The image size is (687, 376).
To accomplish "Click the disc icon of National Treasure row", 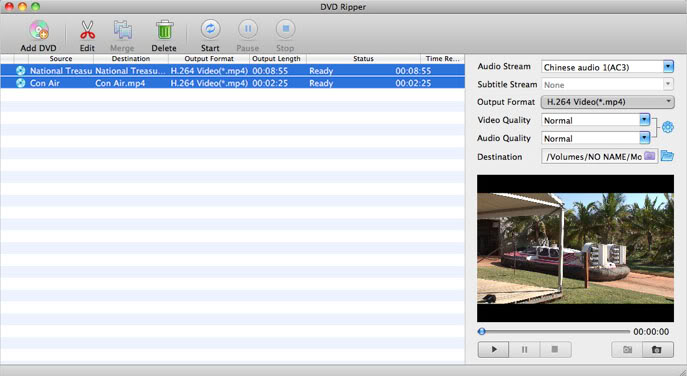I will [x=21, y=71].
